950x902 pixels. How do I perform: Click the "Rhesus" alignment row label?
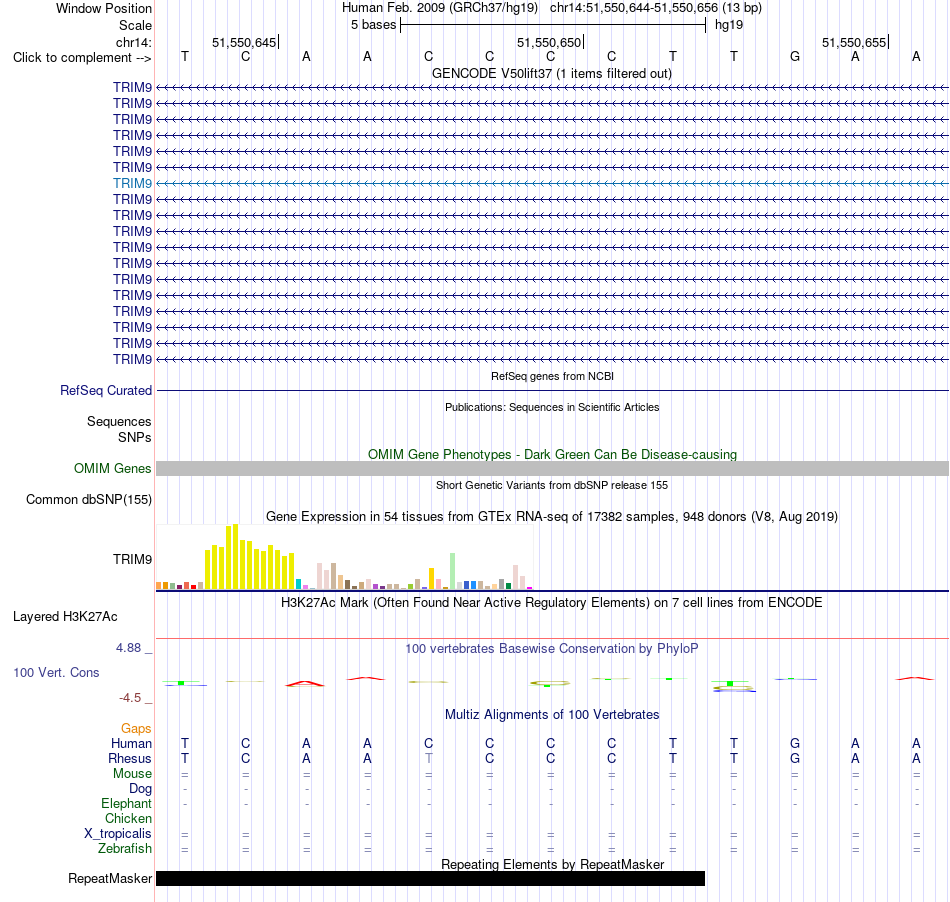[x=130, y=758]
